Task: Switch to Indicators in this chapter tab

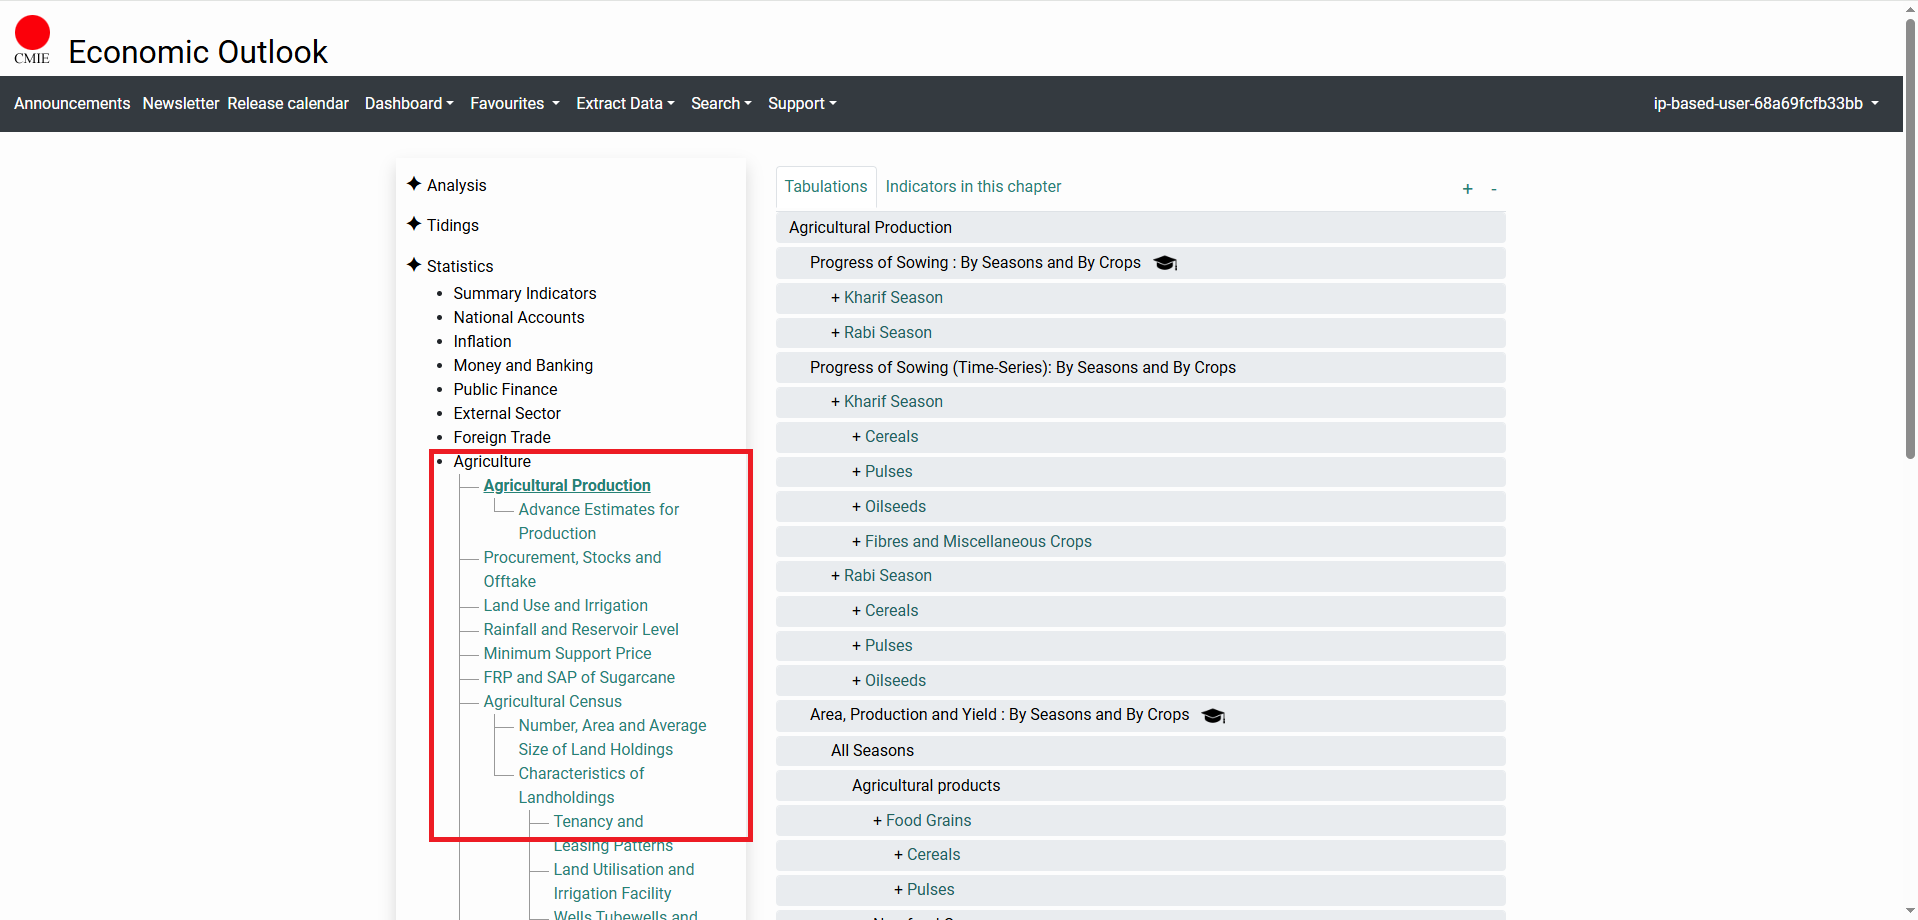Action: [x=973, y=187]
